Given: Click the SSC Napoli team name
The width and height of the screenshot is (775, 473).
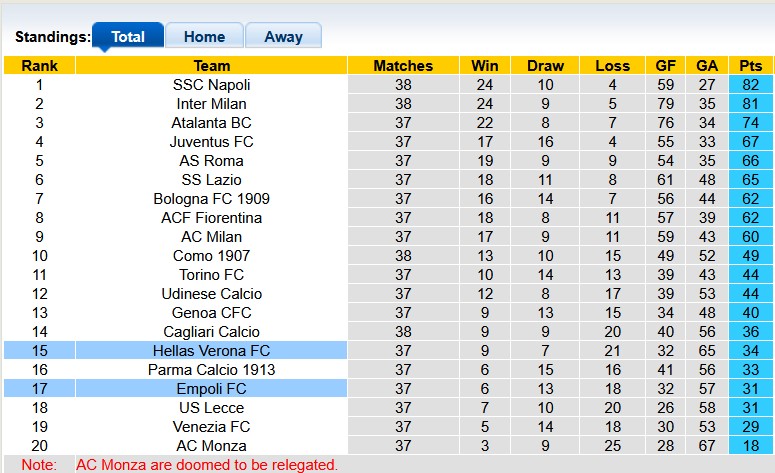Looking at the screenshot, I should (211, 85).
